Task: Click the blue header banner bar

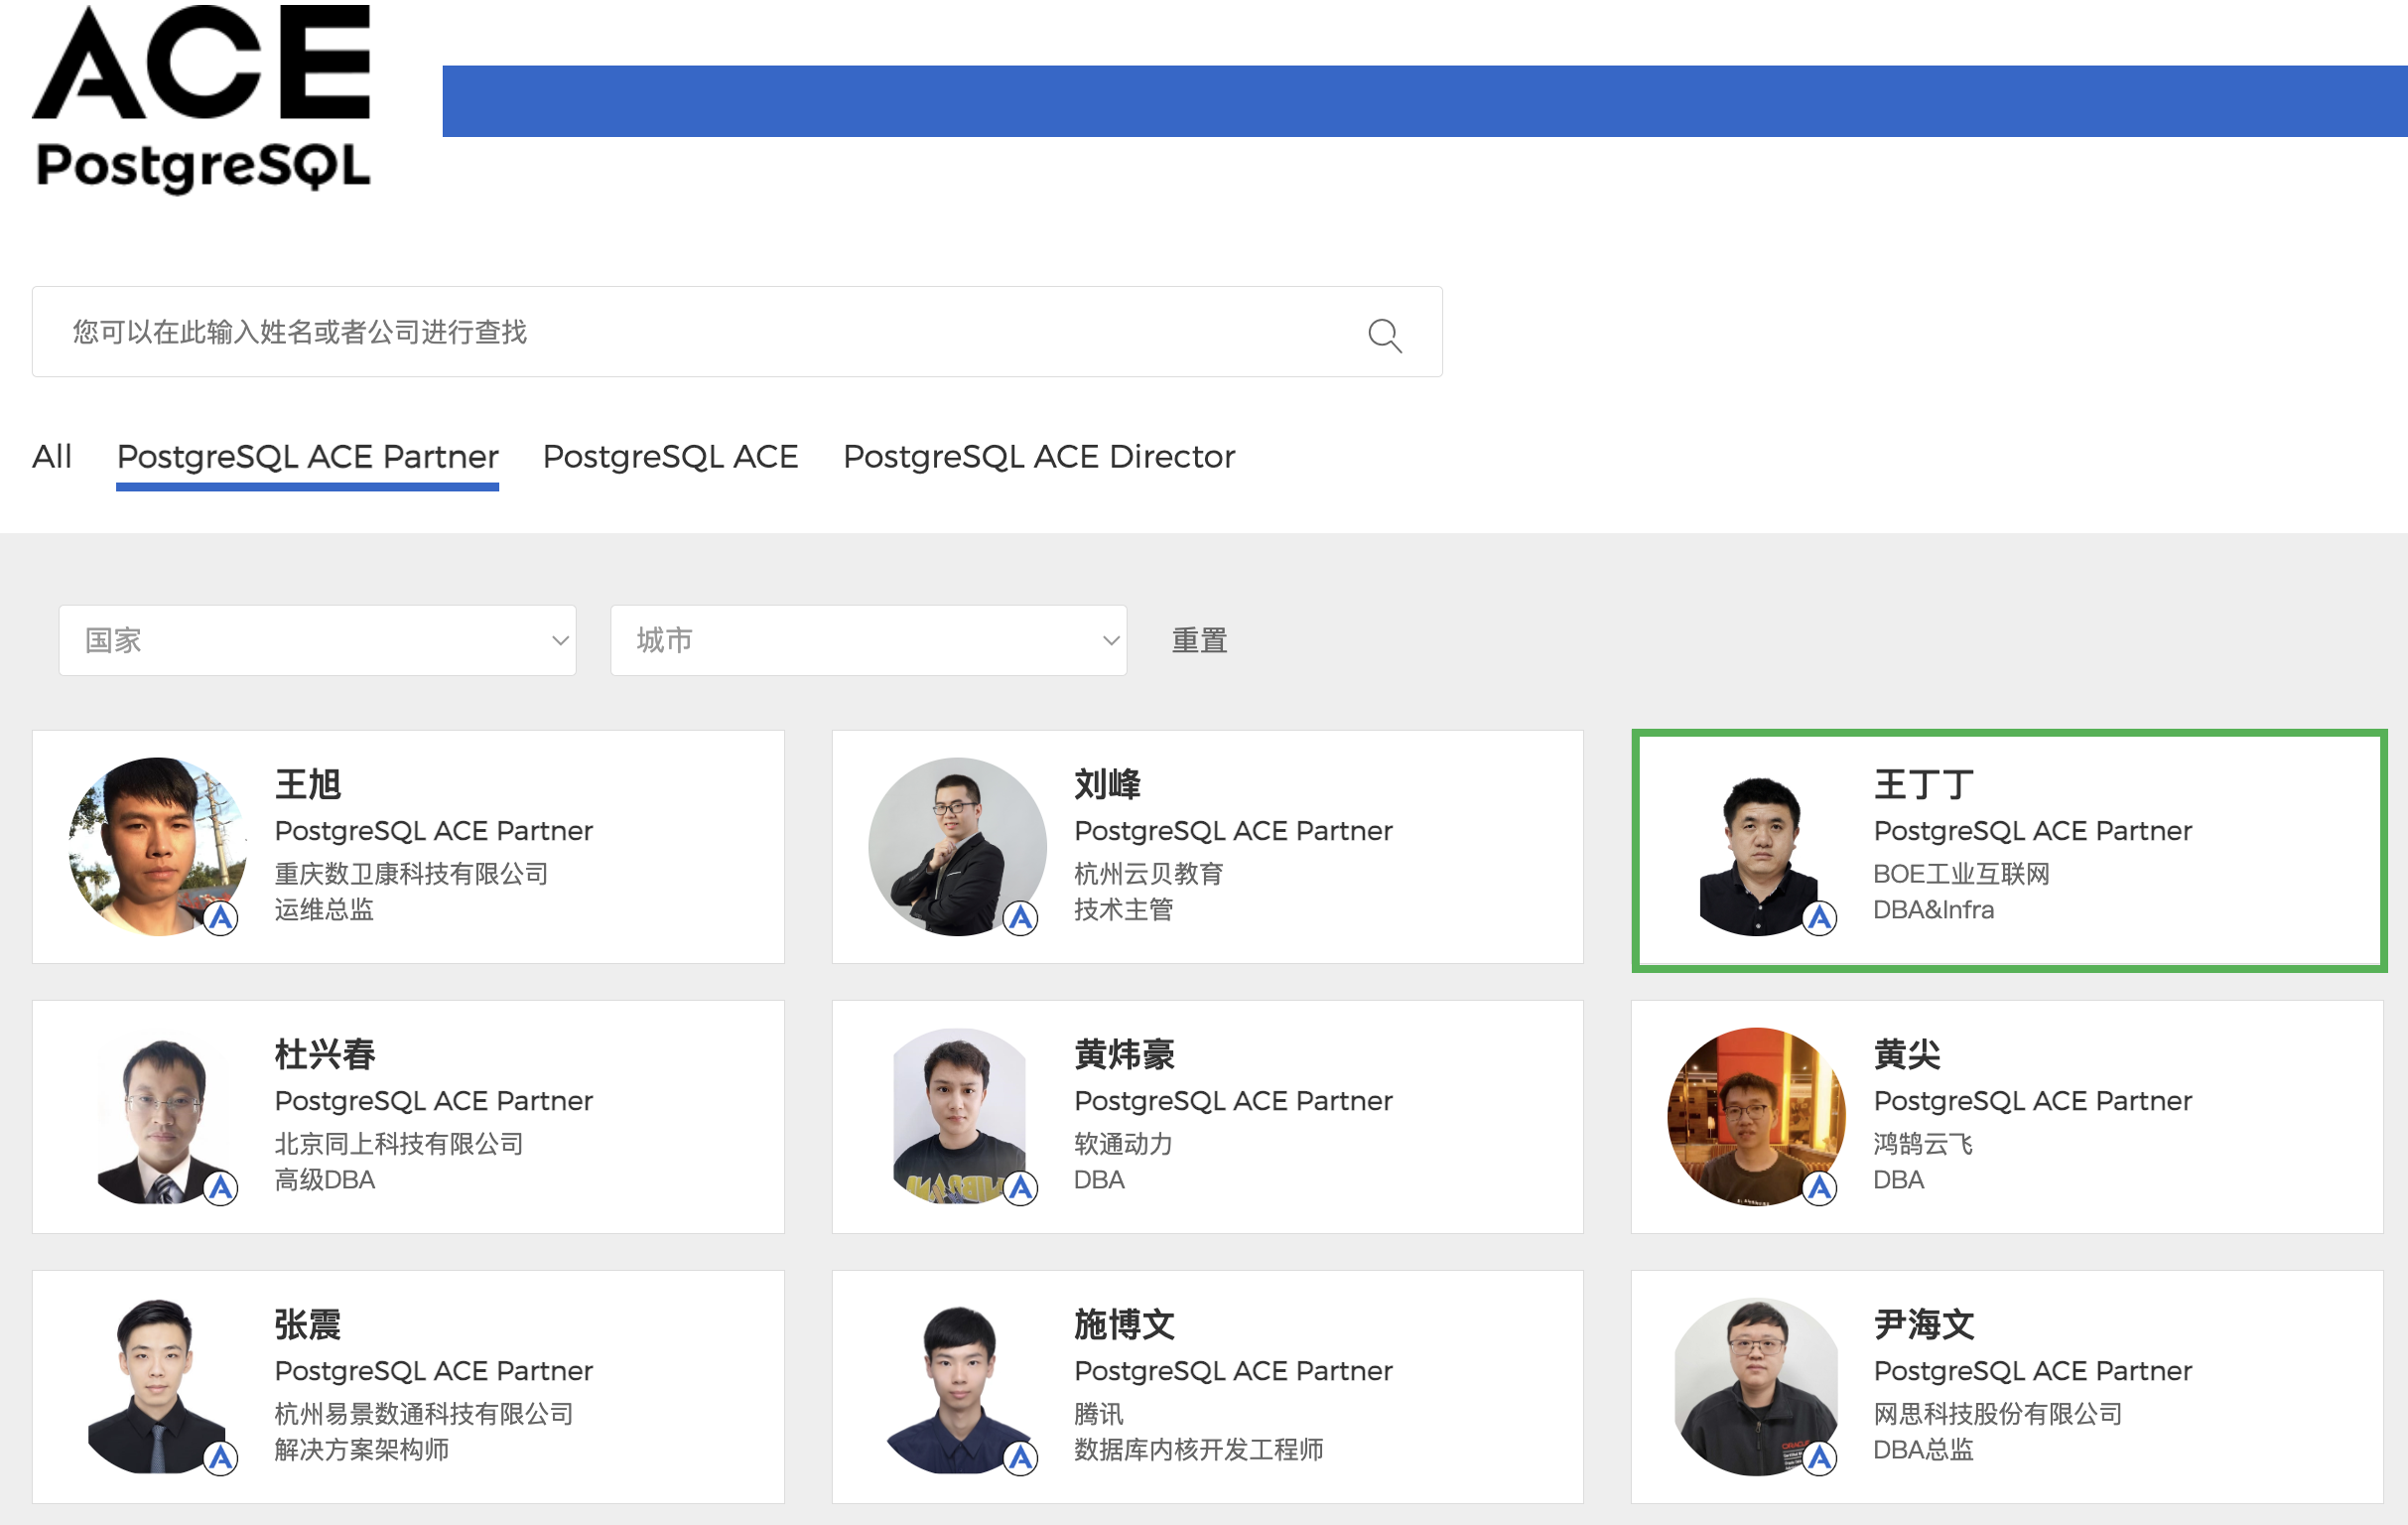Action: coord(1424,101)
